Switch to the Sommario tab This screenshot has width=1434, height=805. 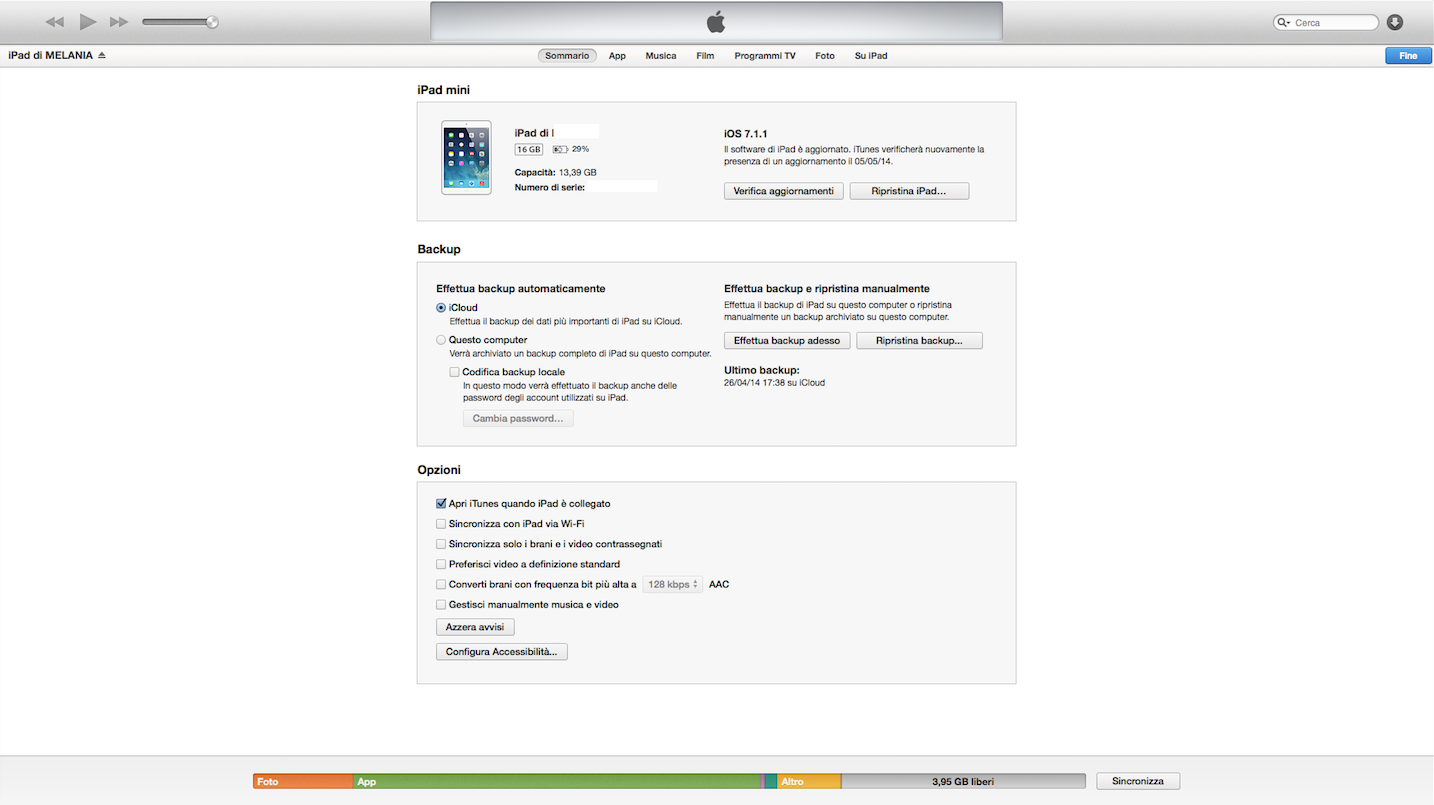tap(567, 56)
